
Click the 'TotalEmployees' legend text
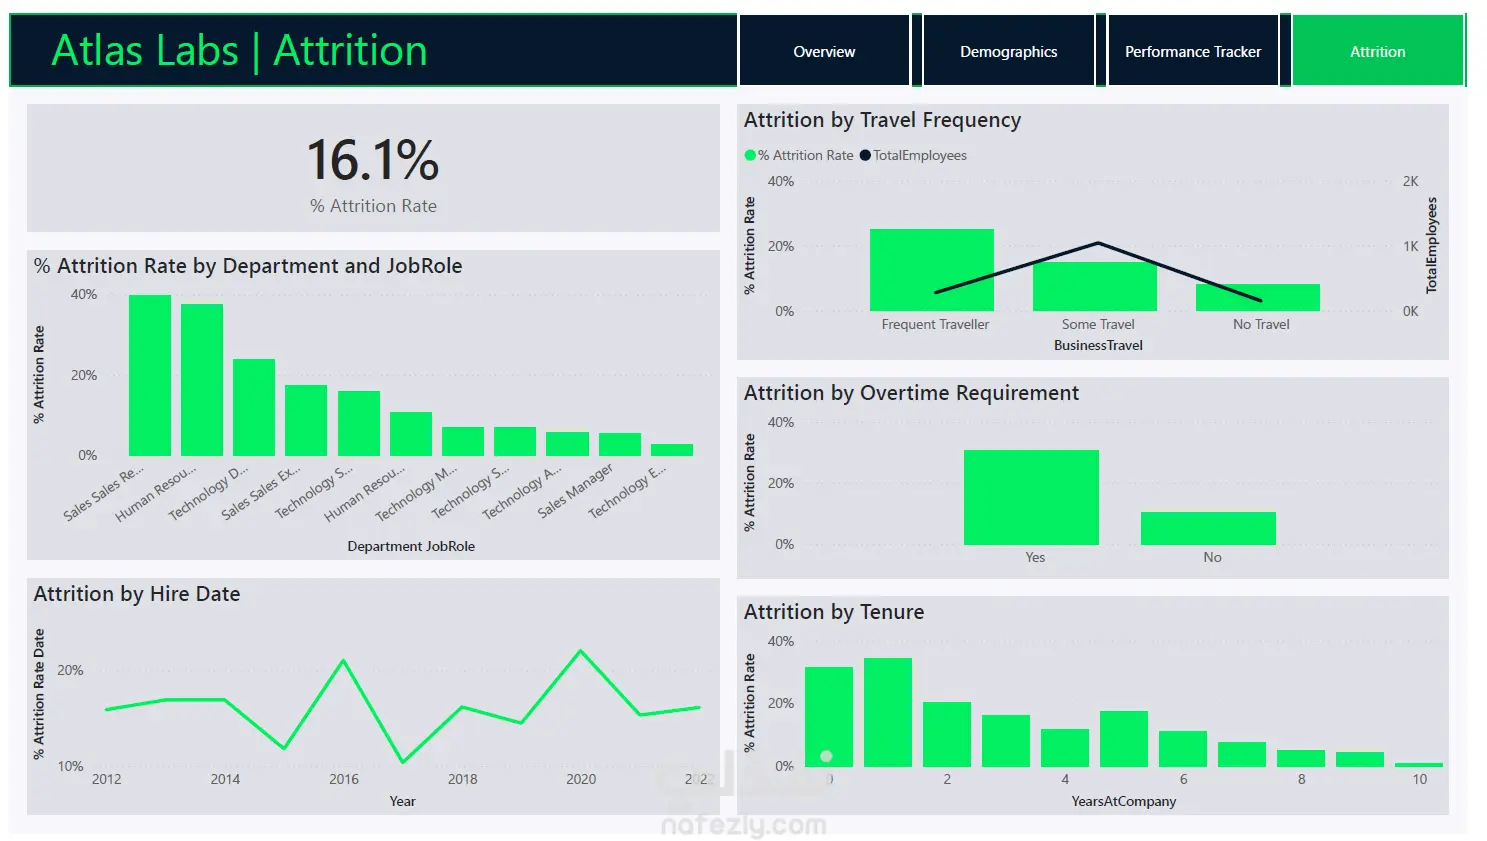pyautogui.click(x=920, y=155)
